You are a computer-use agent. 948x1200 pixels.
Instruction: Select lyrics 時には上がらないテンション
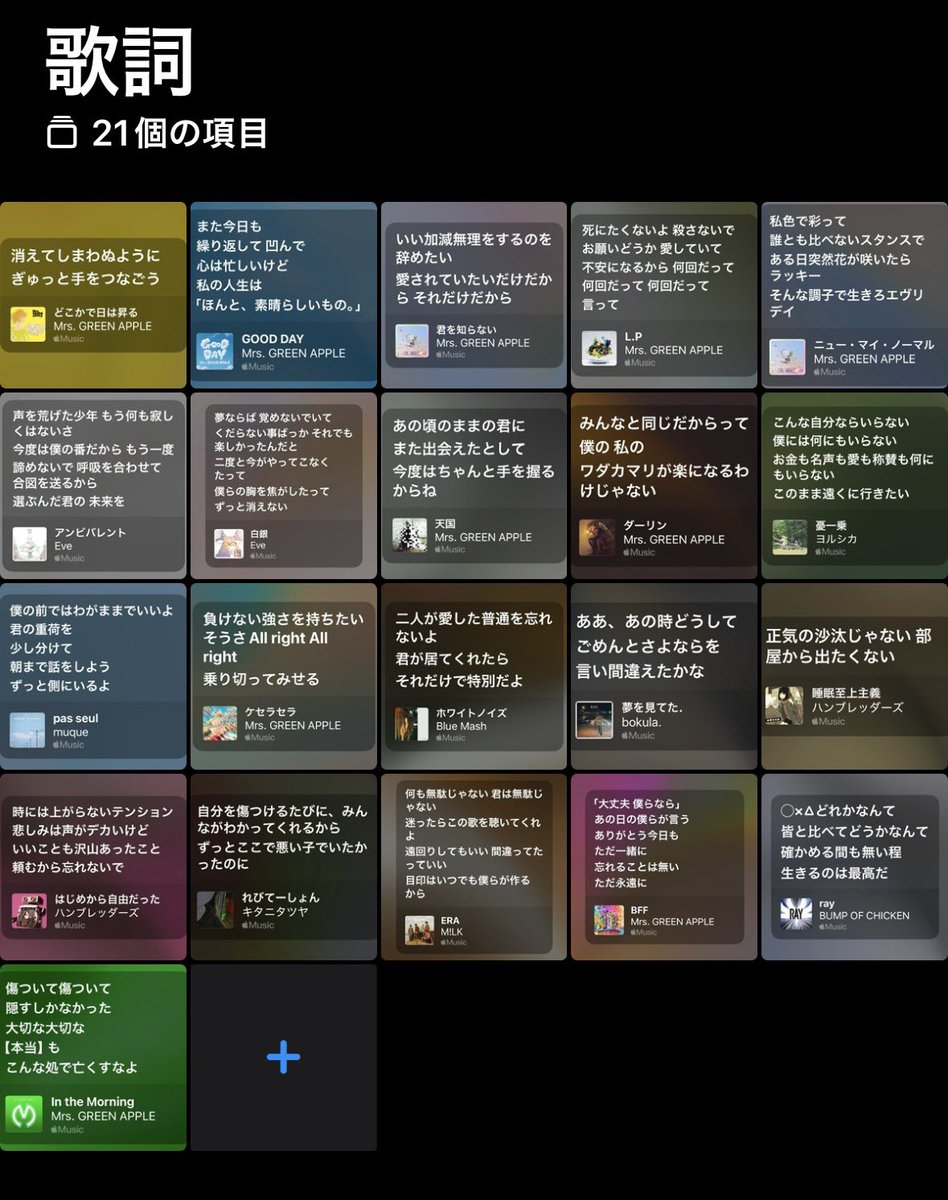pyautogui.click(x=92, y=839)
